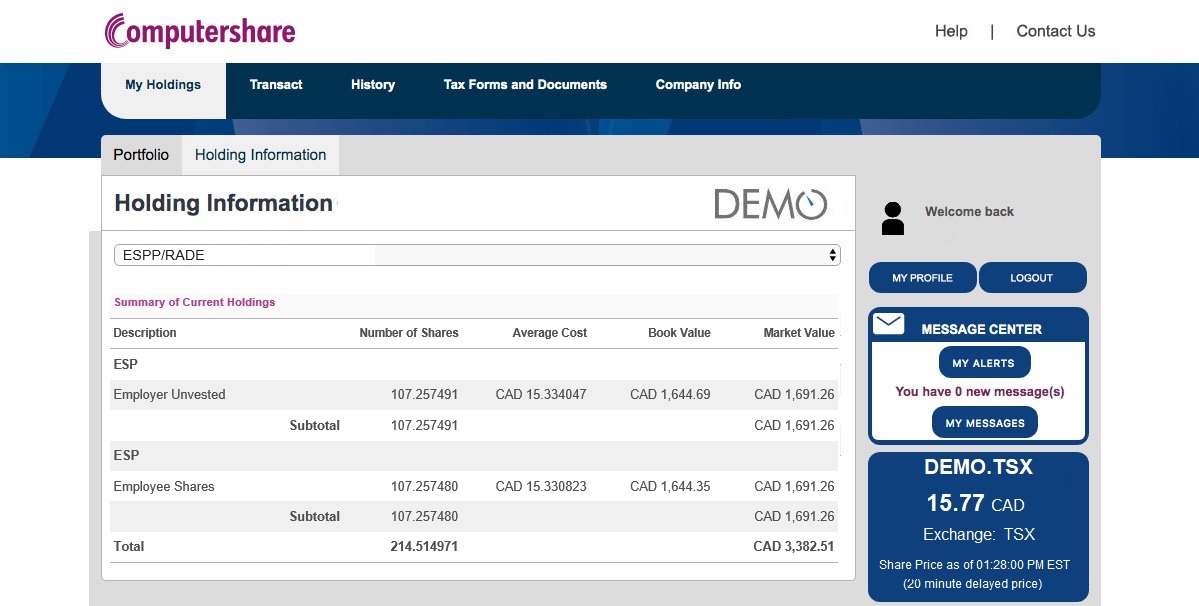Open the ESPP/RADE plan dropdown
Viewport: 1199px width, 606px height.
477,255
